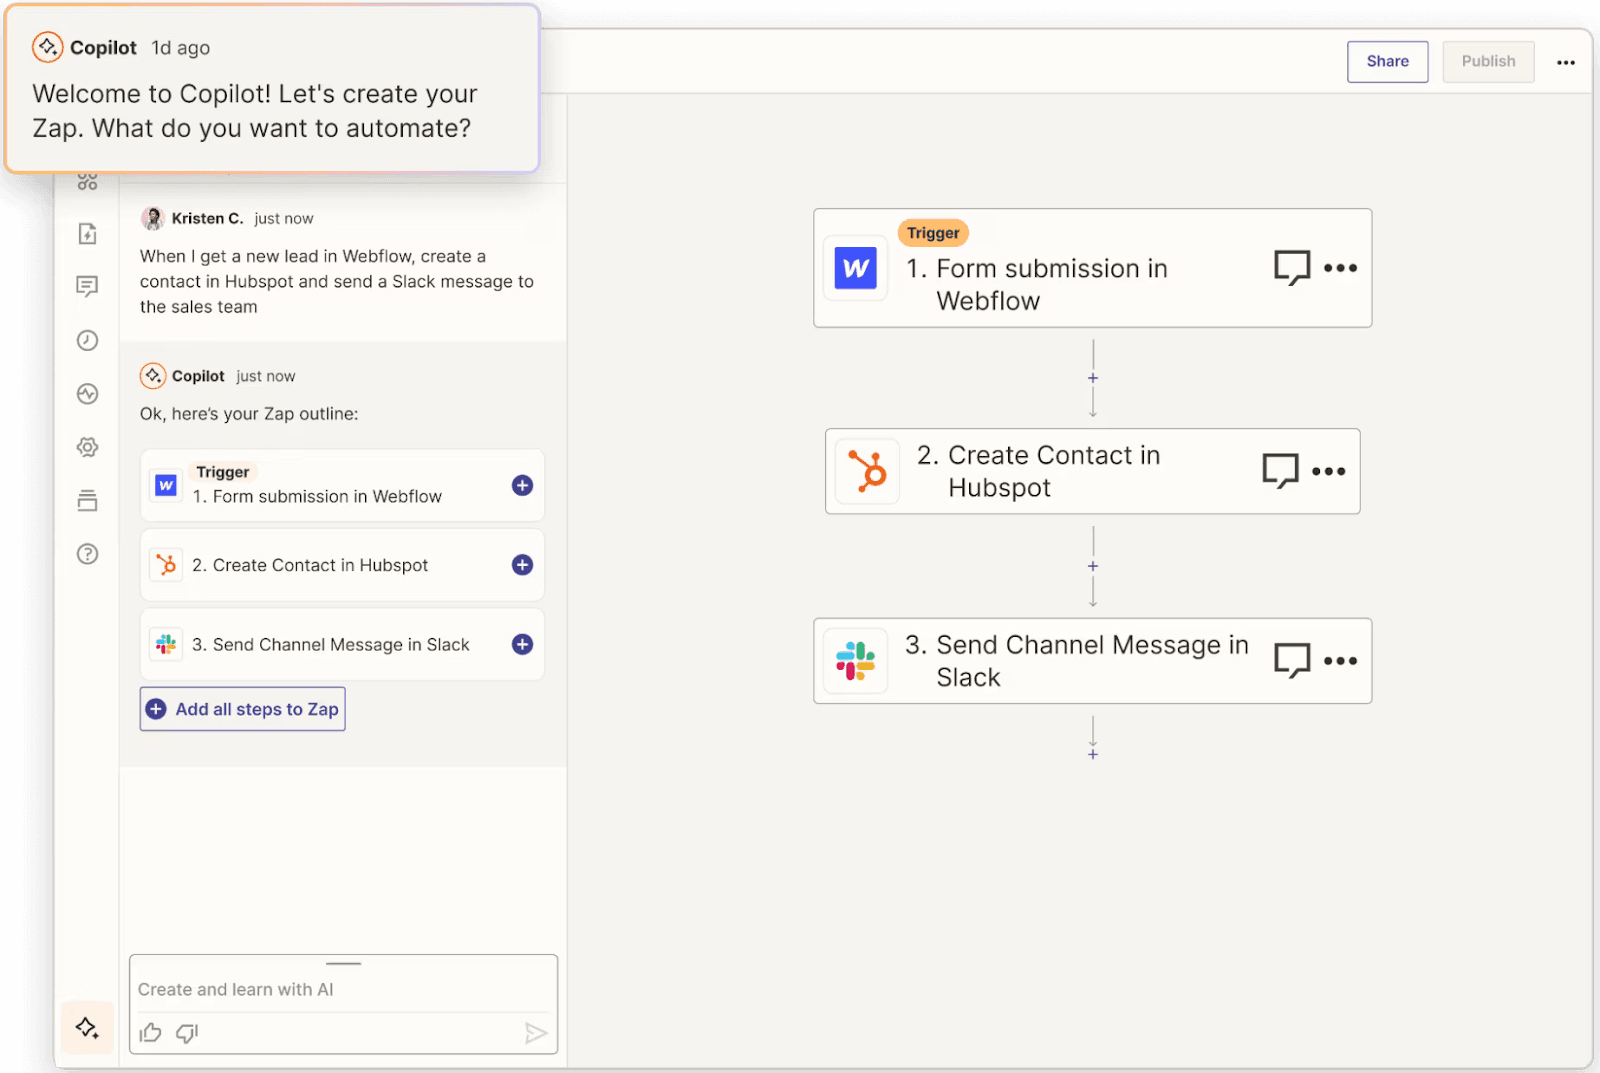Click the thumbs down feedback icon
The height and width of the screenshot is (1073, 1600).
(187, 1033)
